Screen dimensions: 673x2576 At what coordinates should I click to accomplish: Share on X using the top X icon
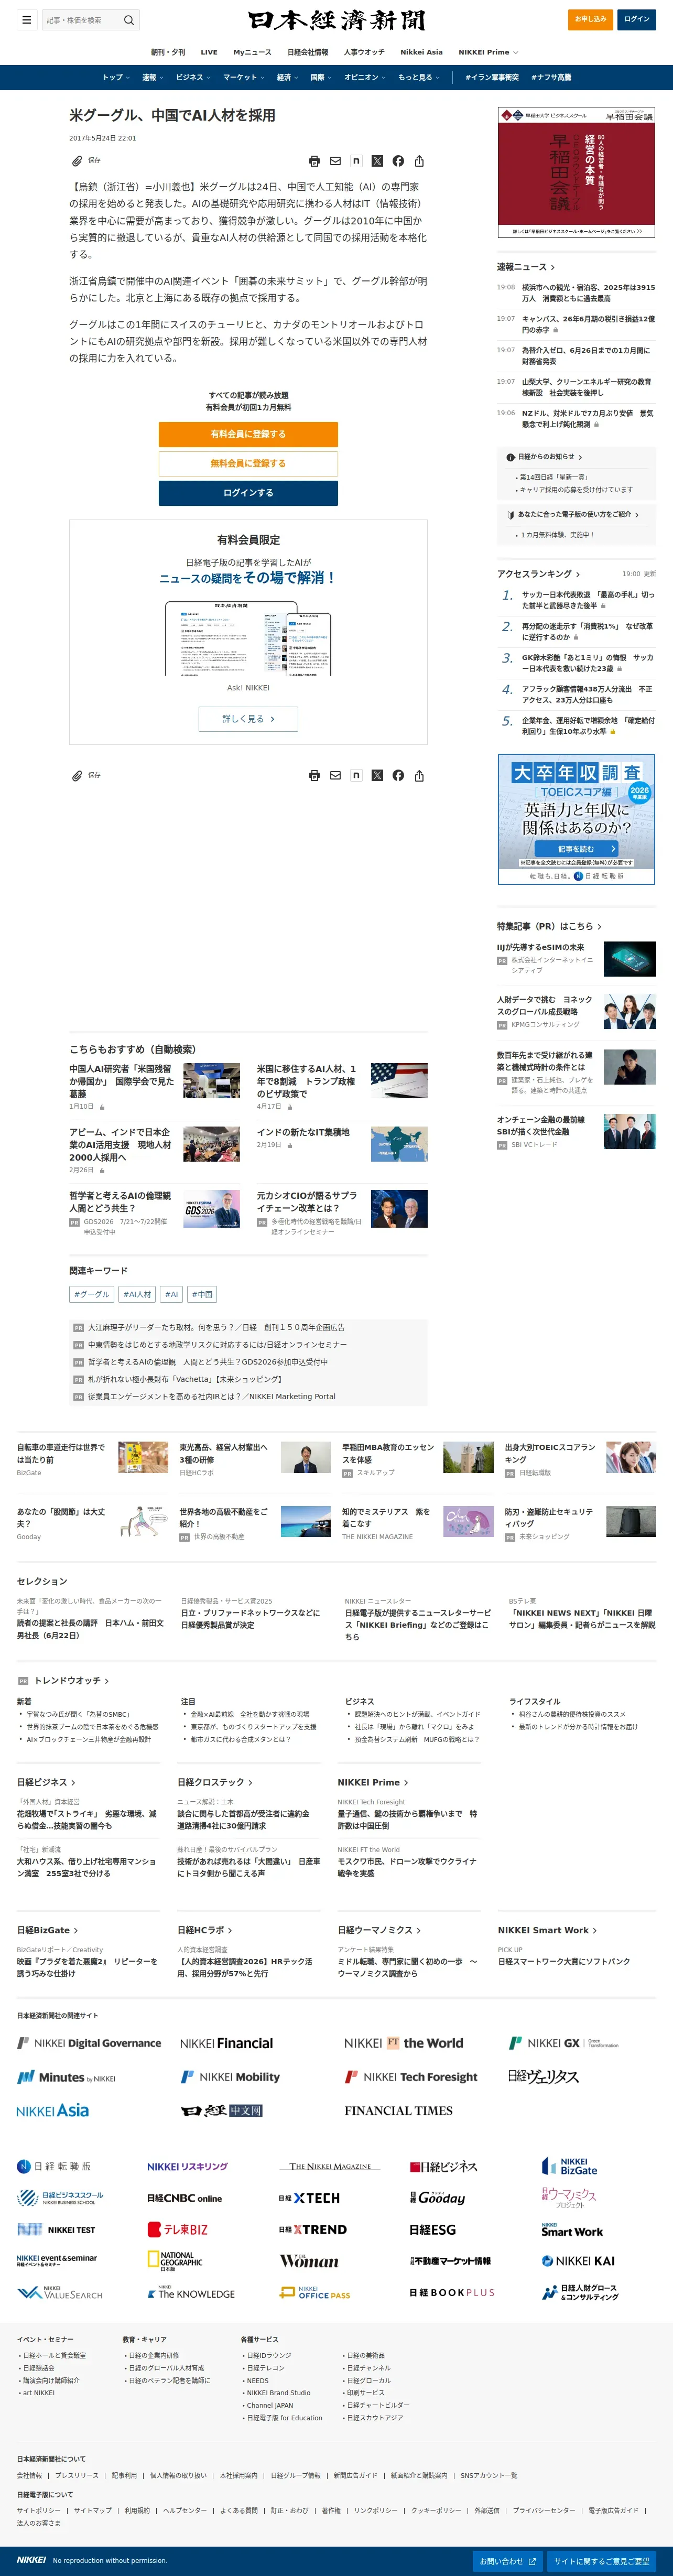[x=377, y=161]
